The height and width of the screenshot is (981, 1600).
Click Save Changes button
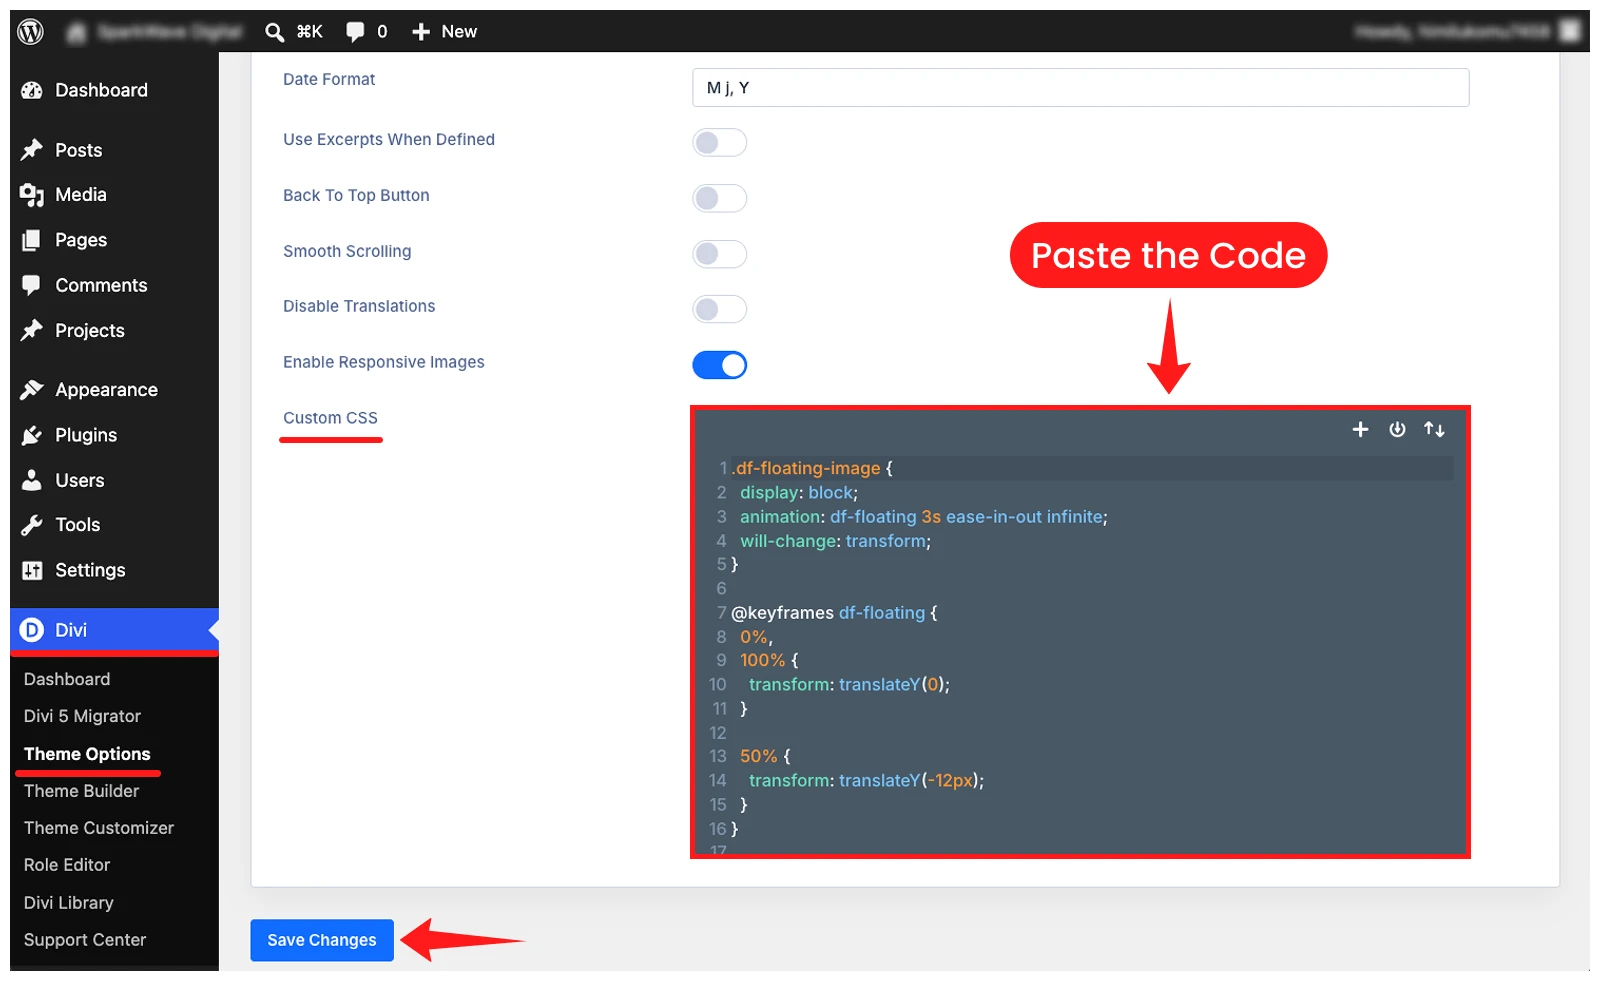point(322,940)
